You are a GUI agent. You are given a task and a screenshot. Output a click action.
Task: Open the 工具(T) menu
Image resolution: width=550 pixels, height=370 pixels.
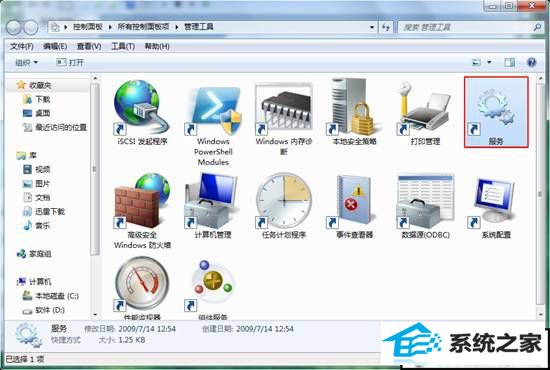(123, 46)
